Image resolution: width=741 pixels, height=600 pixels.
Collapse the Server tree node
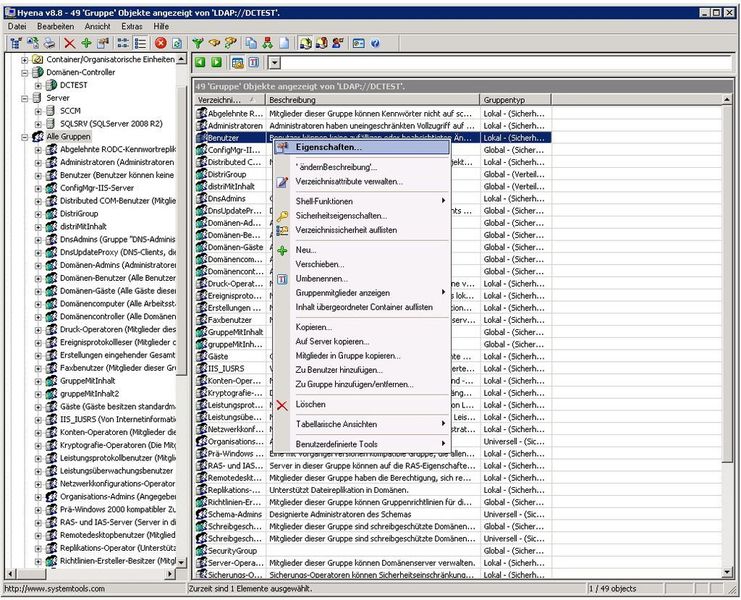(25, 98)
